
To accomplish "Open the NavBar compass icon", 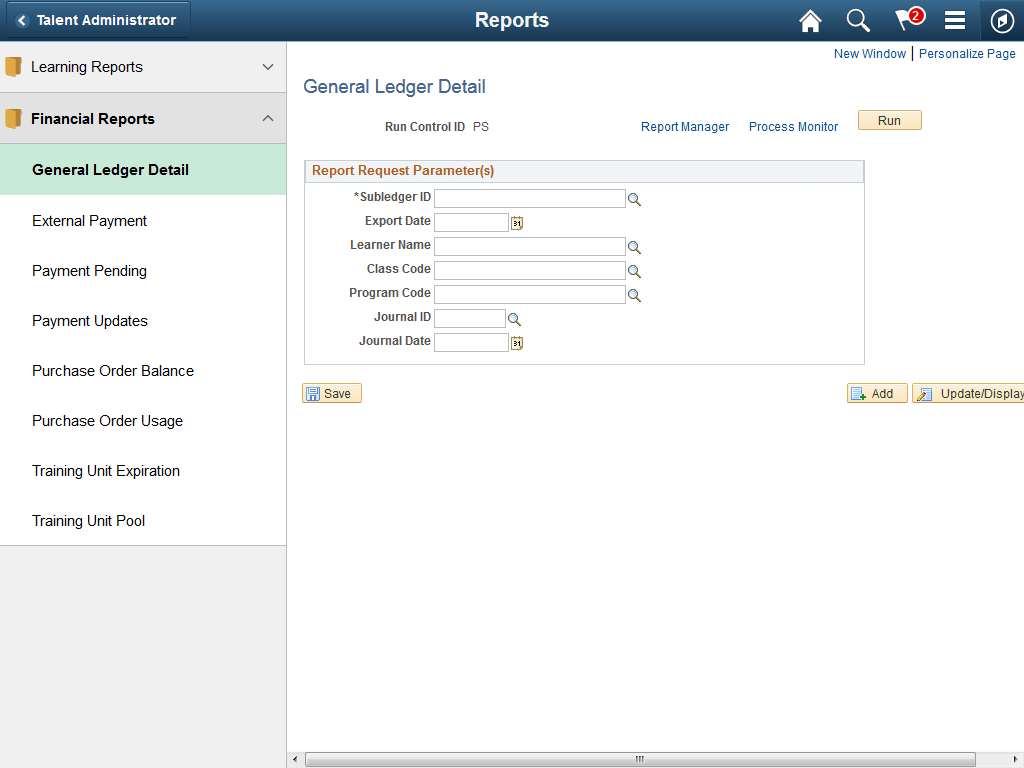I will coord(1001,20).
